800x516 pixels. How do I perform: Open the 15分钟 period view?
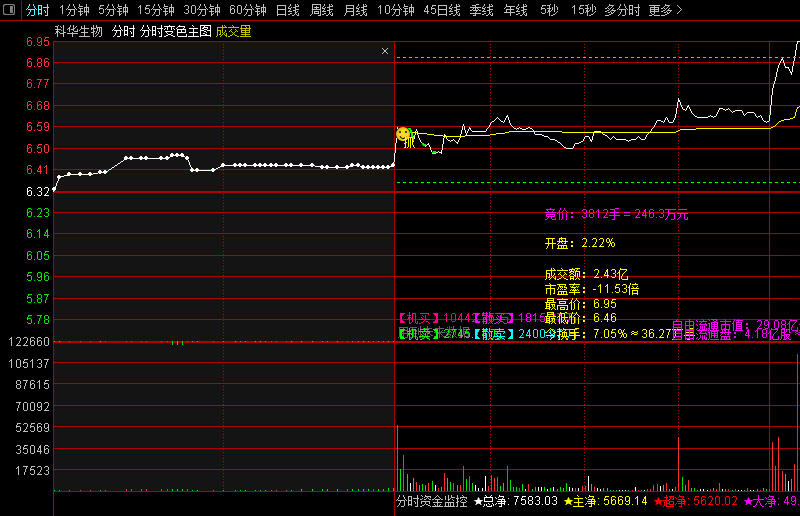156,10
